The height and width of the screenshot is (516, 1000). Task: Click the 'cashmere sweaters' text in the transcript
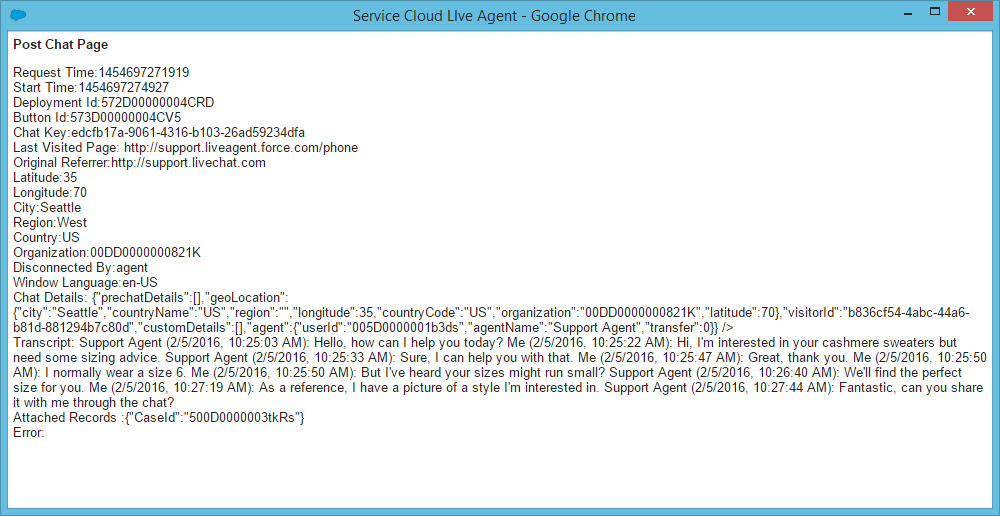point(883,343)
